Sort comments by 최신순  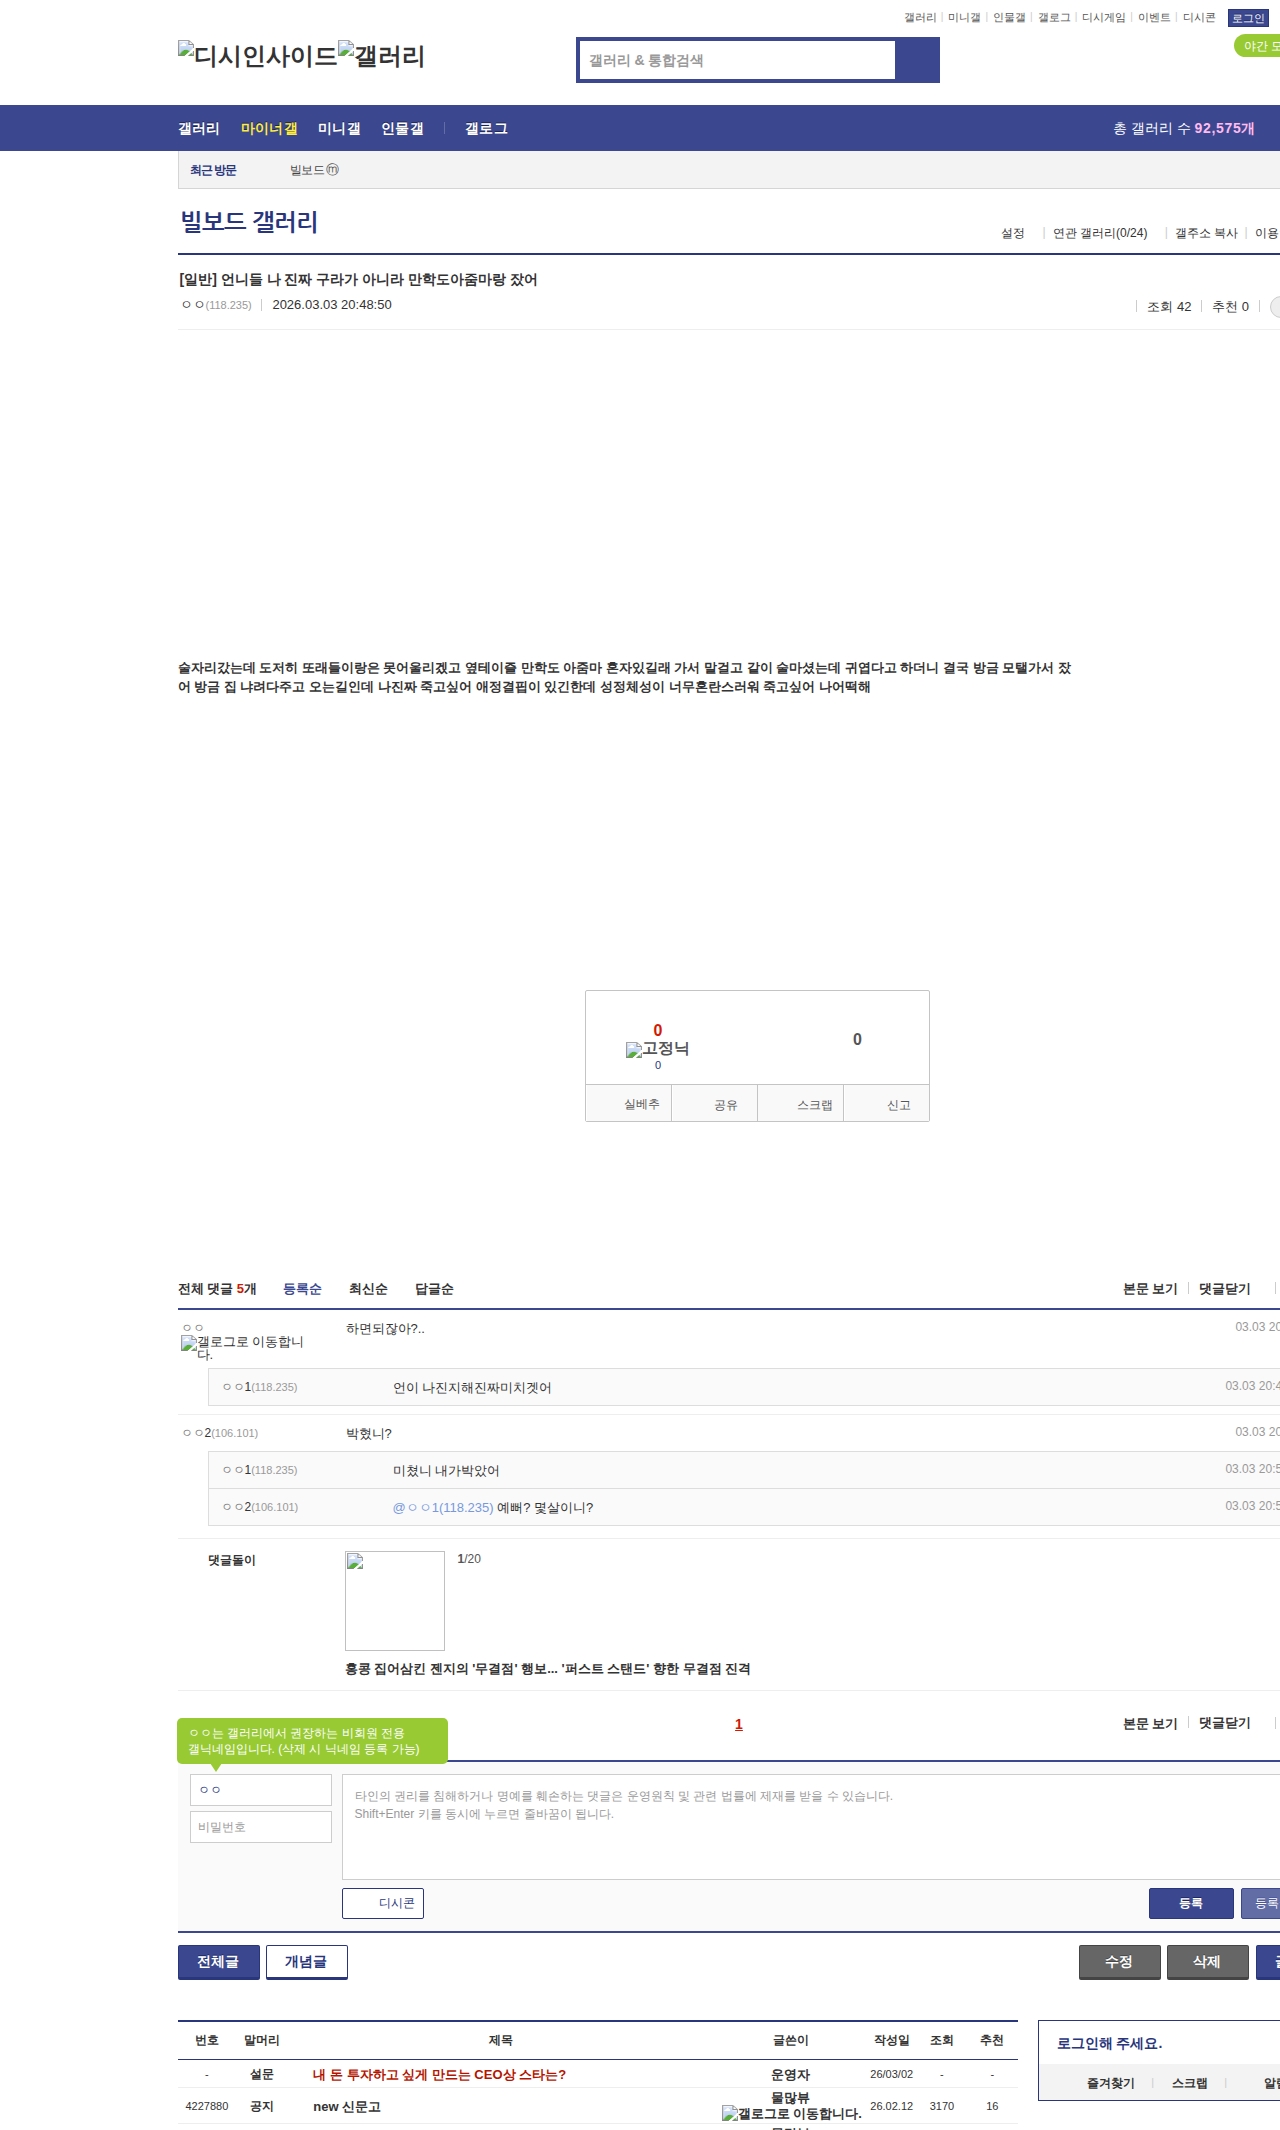click(368, 1289)
